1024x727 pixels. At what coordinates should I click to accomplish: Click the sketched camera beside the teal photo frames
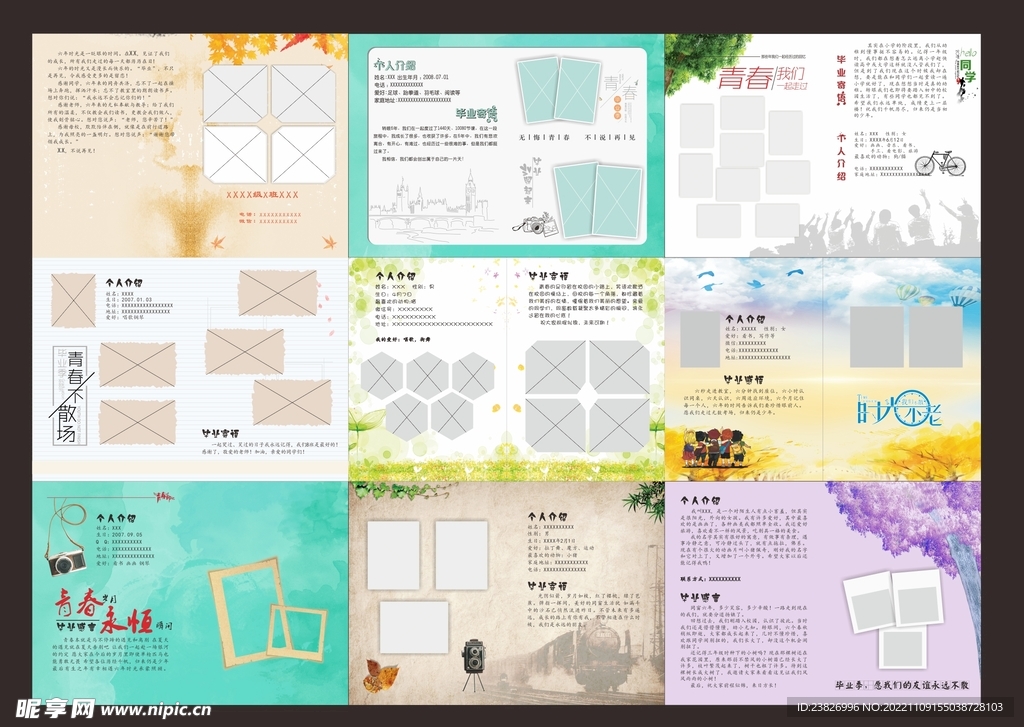pyautogui.click(x=534, y=224)
